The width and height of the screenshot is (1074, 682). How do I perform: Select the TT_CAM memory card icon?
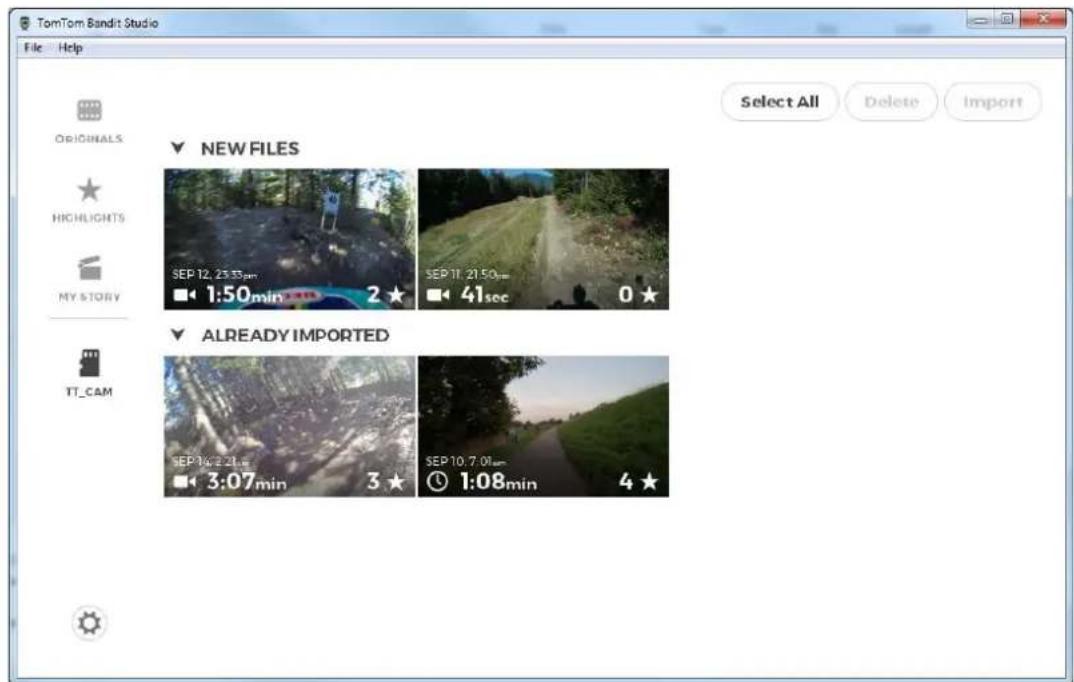tap(89, 363)
